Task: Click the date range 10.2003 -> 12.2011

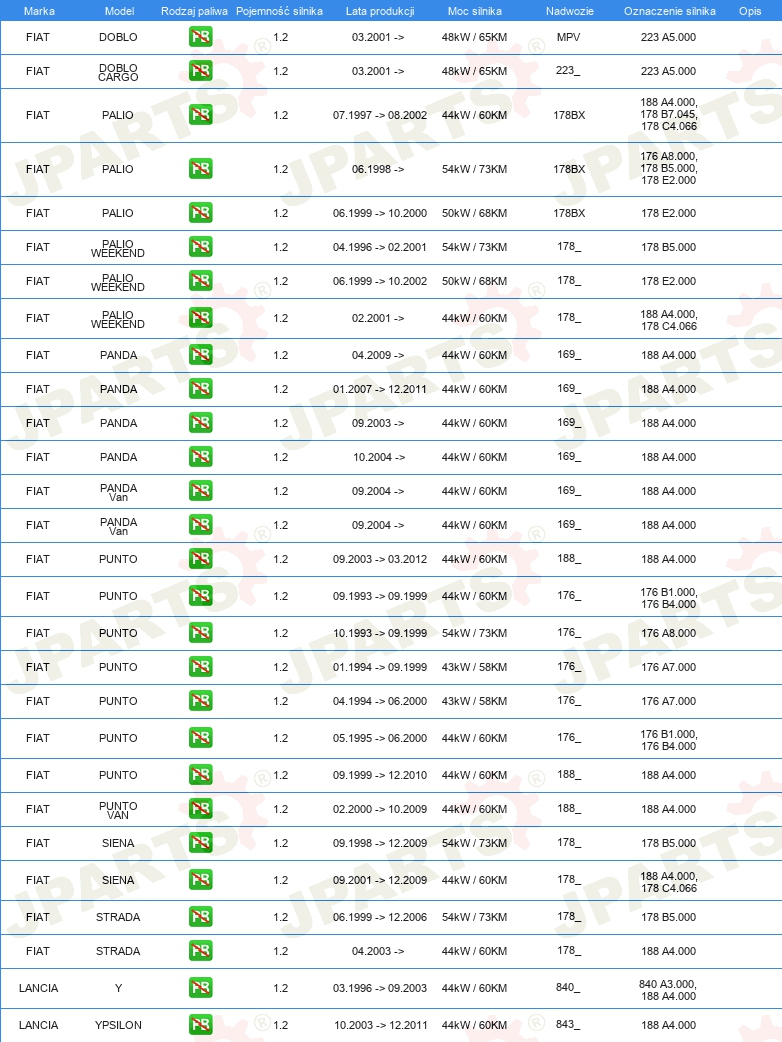Action: 380,1025
